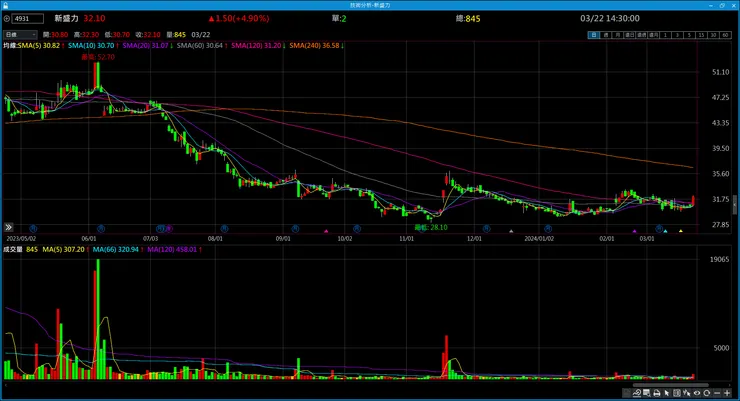This screenshot has width=740, height=401.
Task: Click the SMA(120) 31.20 legend label
Action: [256, 45]
